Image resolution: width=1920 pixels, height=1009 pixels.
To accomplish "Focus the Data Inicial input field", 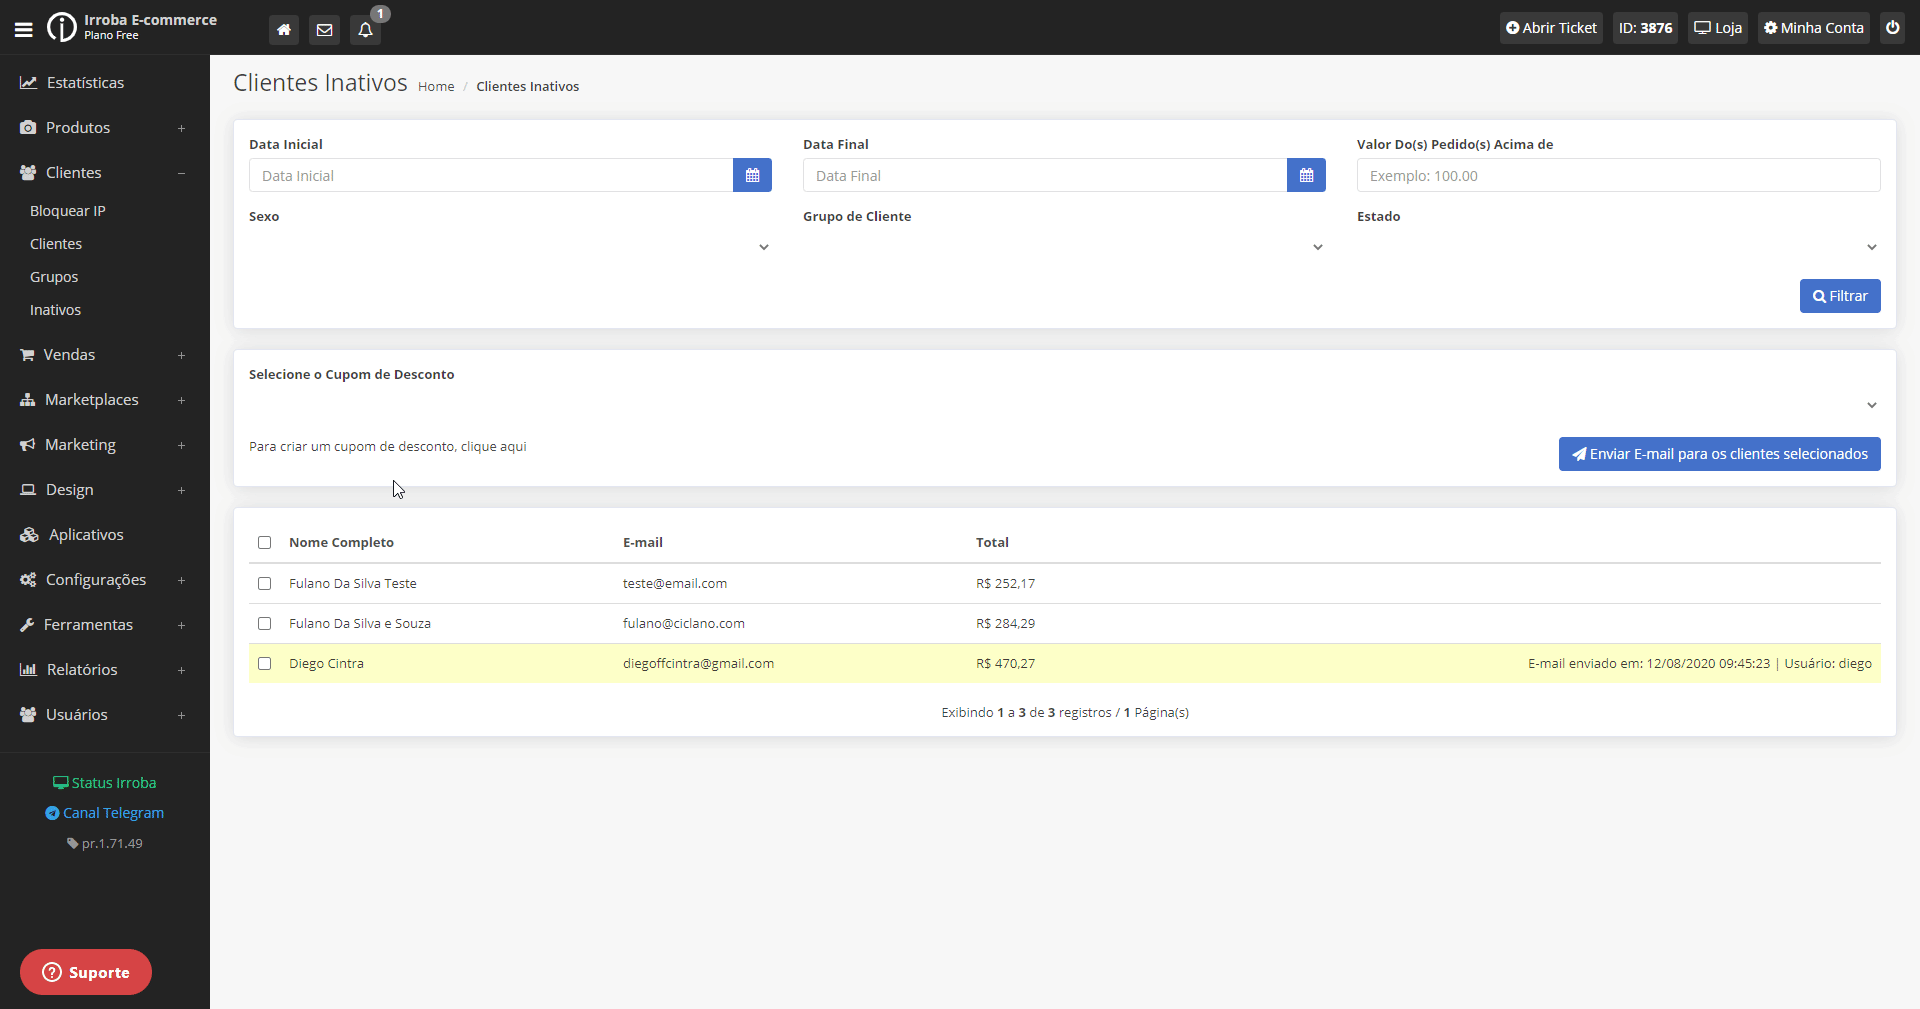I will click(x=491, y=175).
